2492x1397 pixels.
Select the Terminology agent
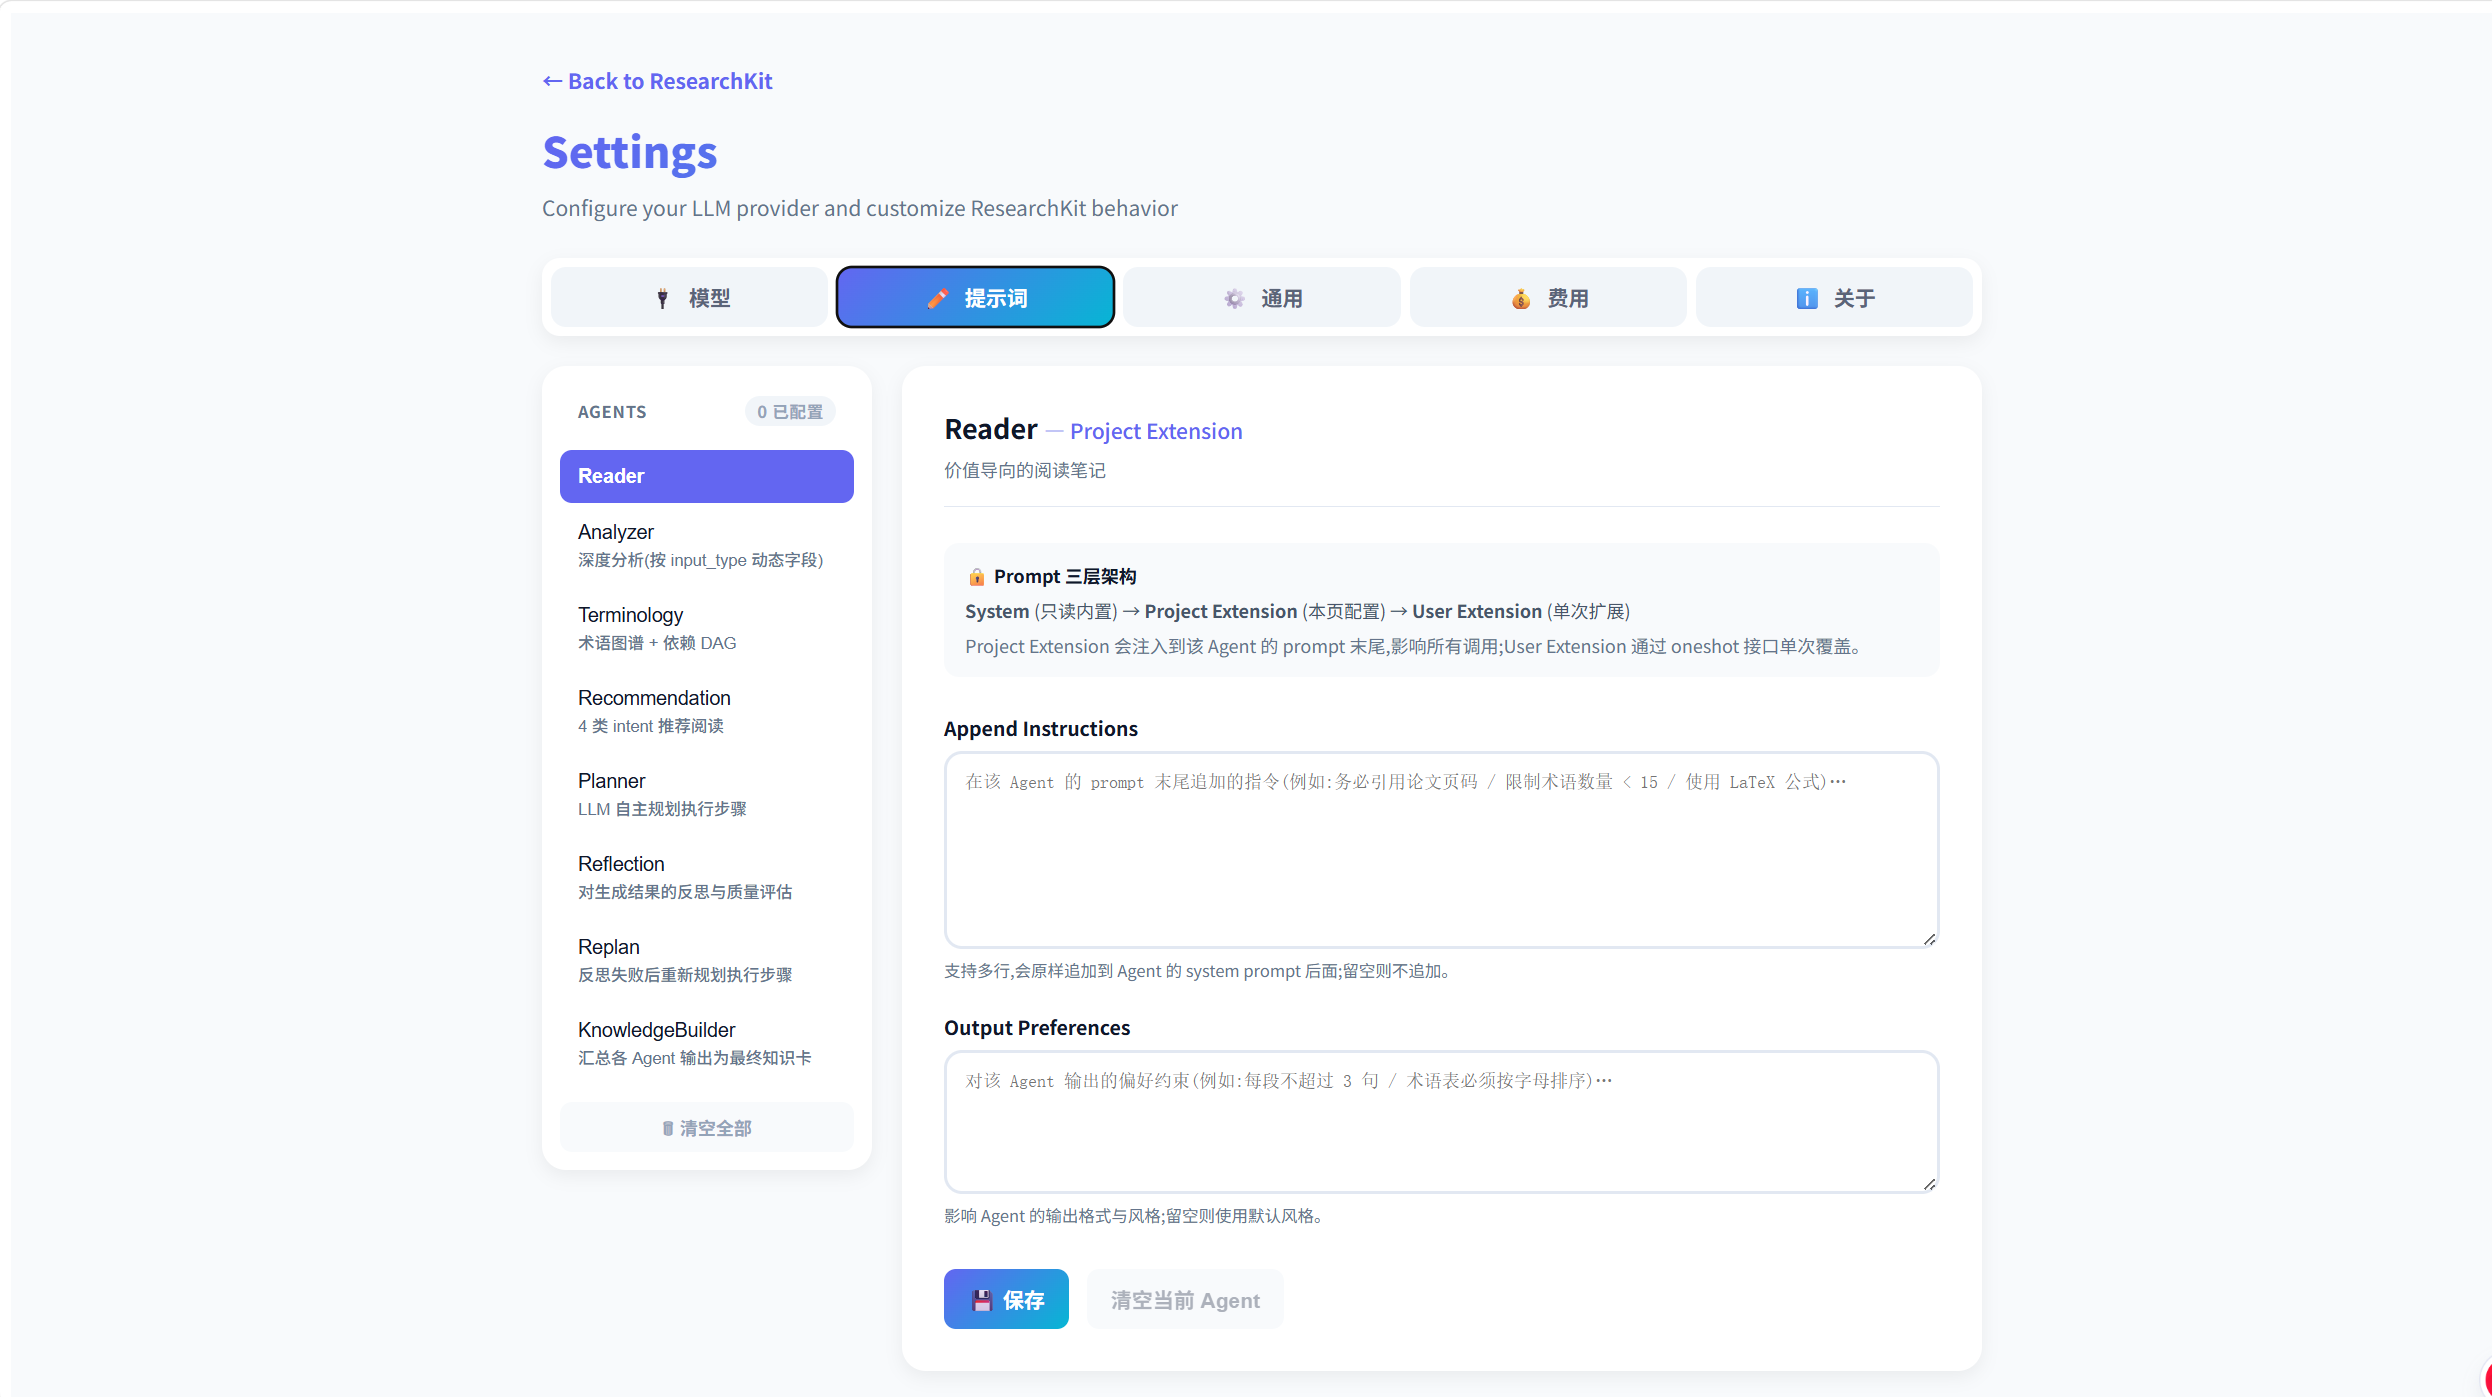(x=707, y=628)
